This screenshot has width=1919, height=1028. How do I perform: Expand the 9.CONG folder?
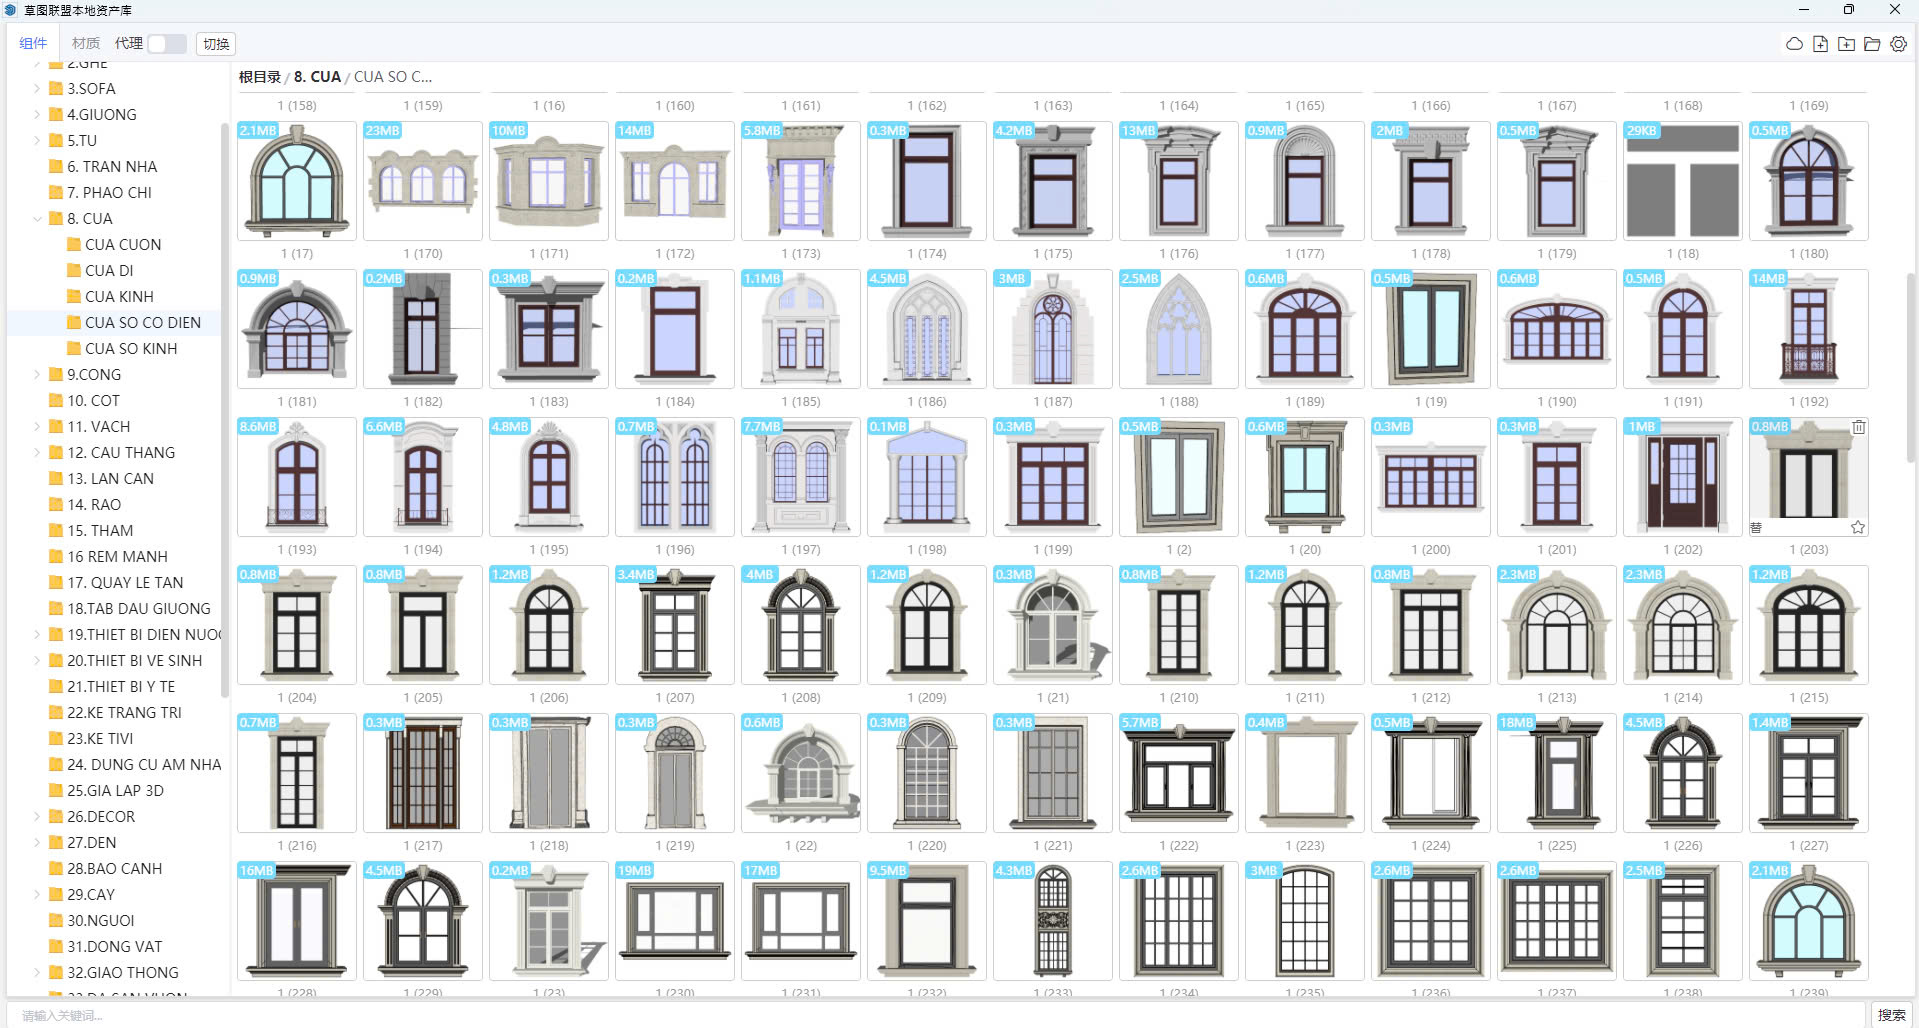pos(37,375)
